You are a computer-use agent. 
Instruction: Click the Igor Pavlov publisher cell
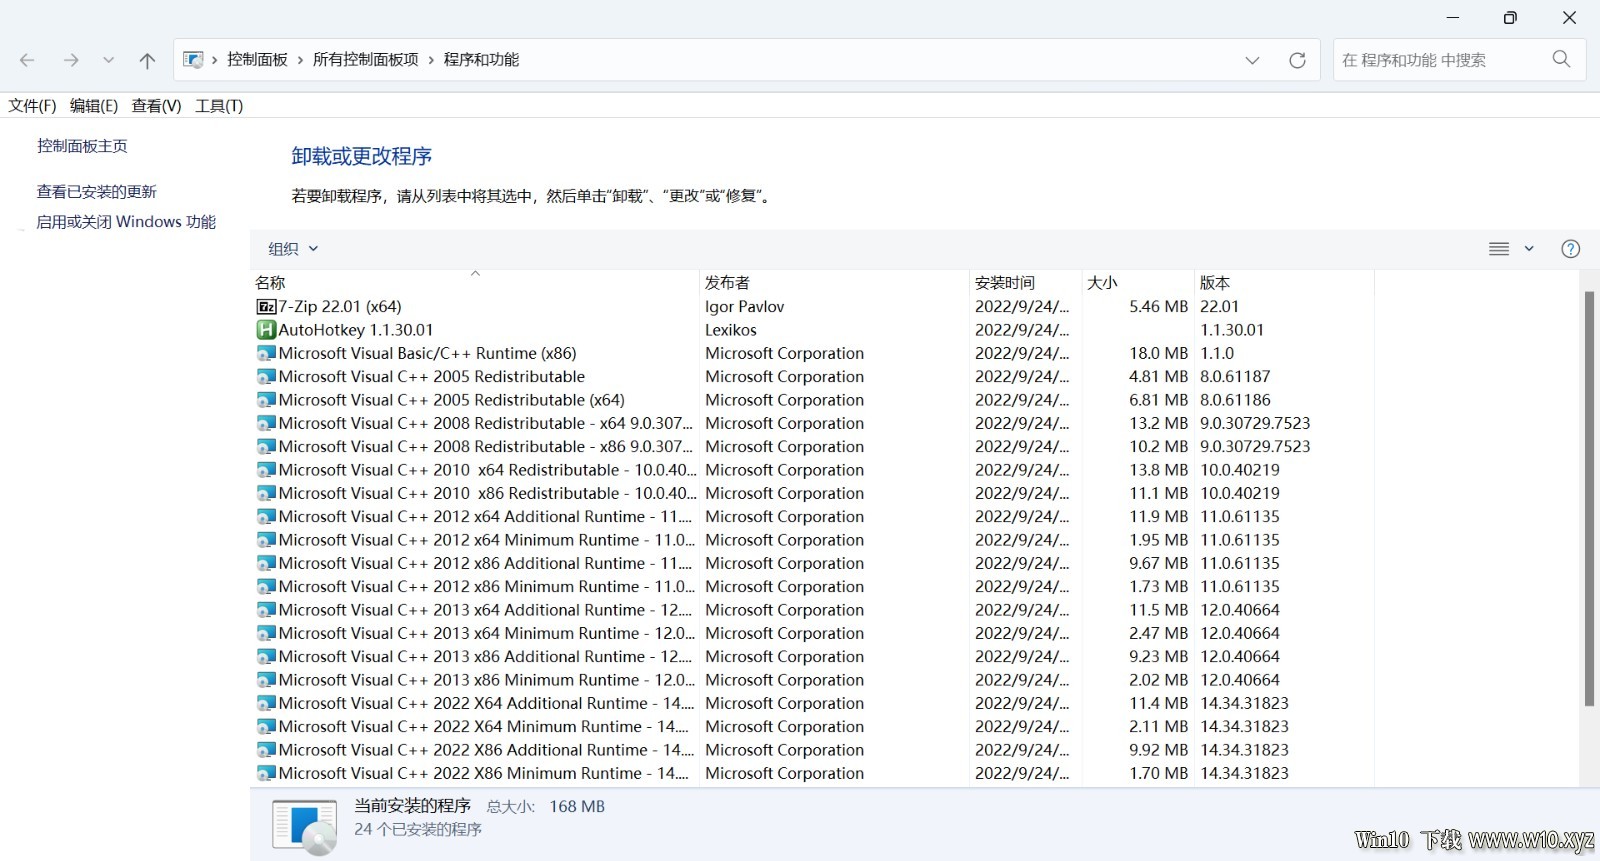click(744, 307)
